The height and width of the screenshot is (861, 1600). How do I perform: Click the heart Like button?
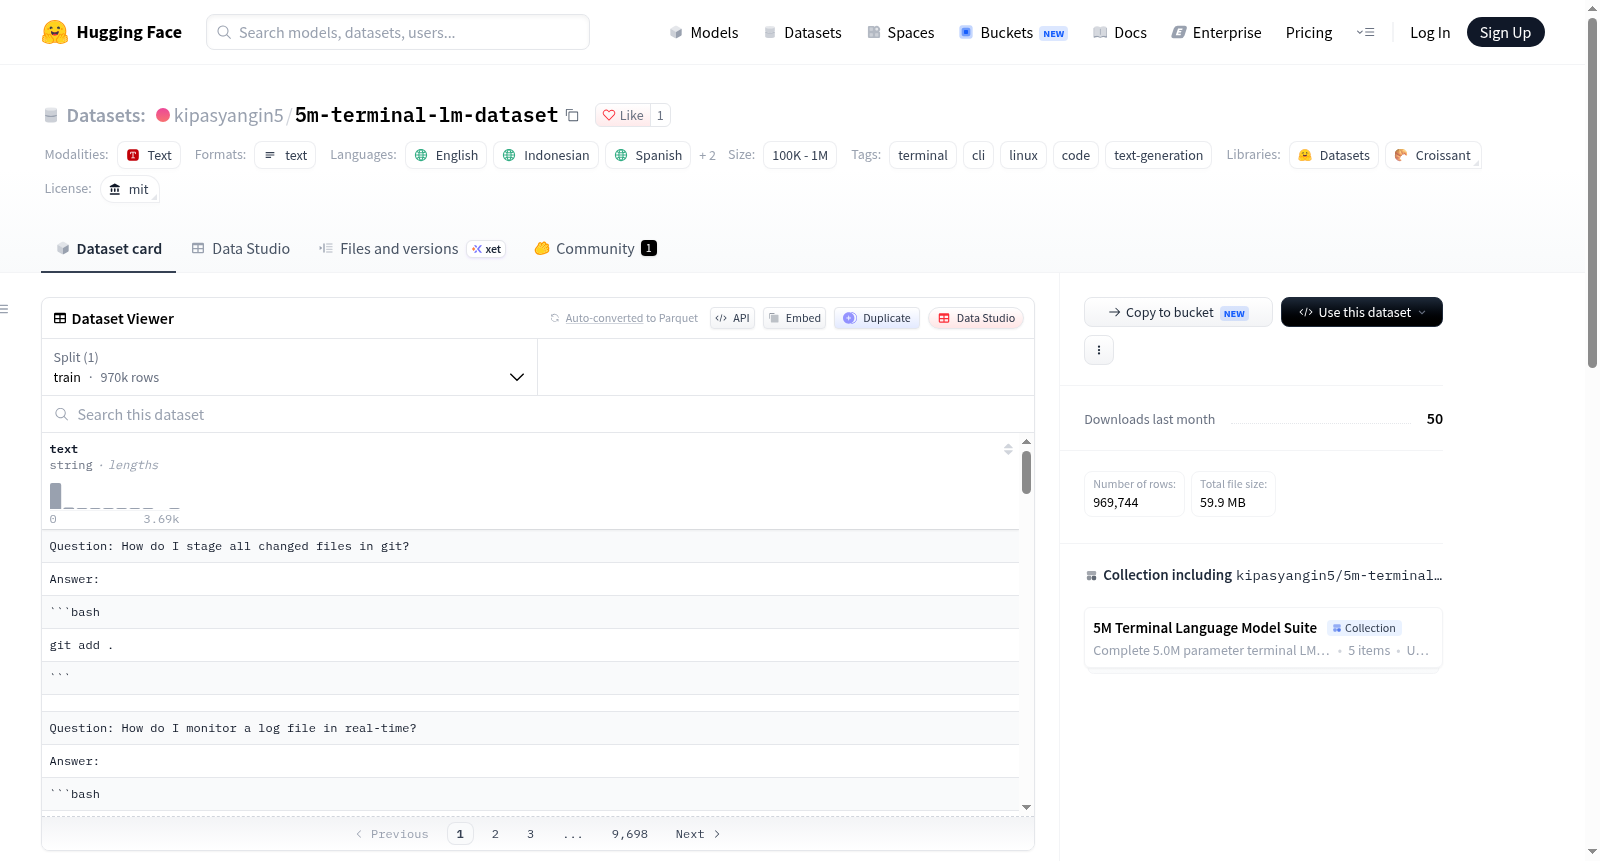pyautogui.click(x=623, y=115)
